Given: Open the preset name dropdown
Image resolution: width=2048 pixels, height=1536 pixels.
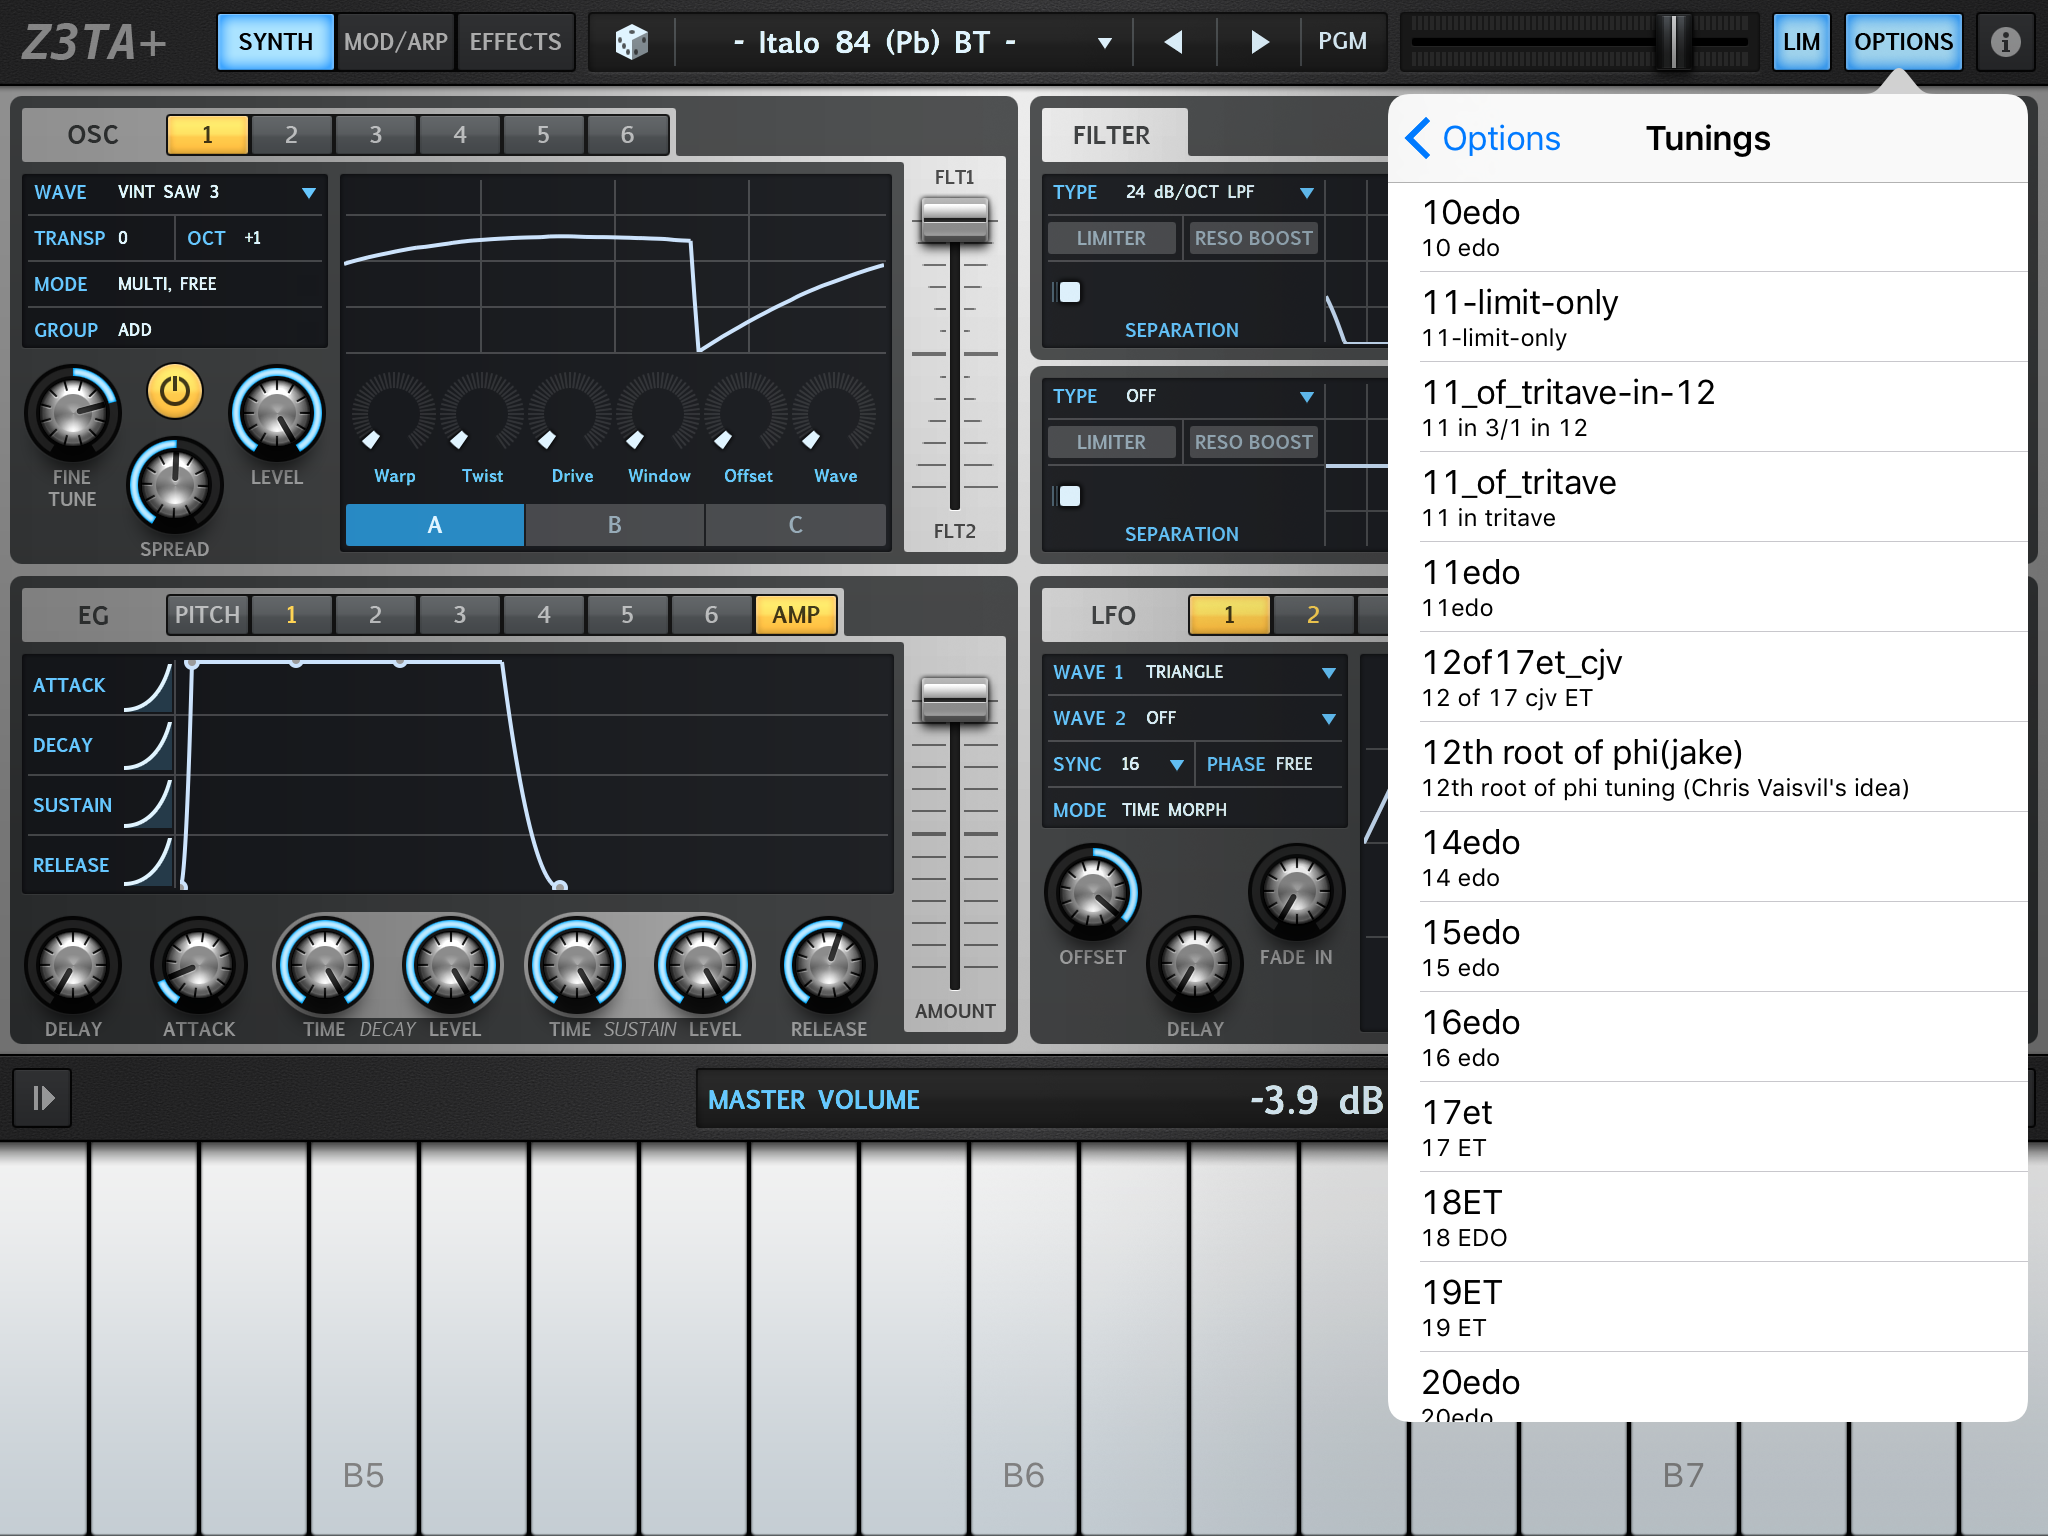Looking at the screenshot, I should [x=1104, y=43].
